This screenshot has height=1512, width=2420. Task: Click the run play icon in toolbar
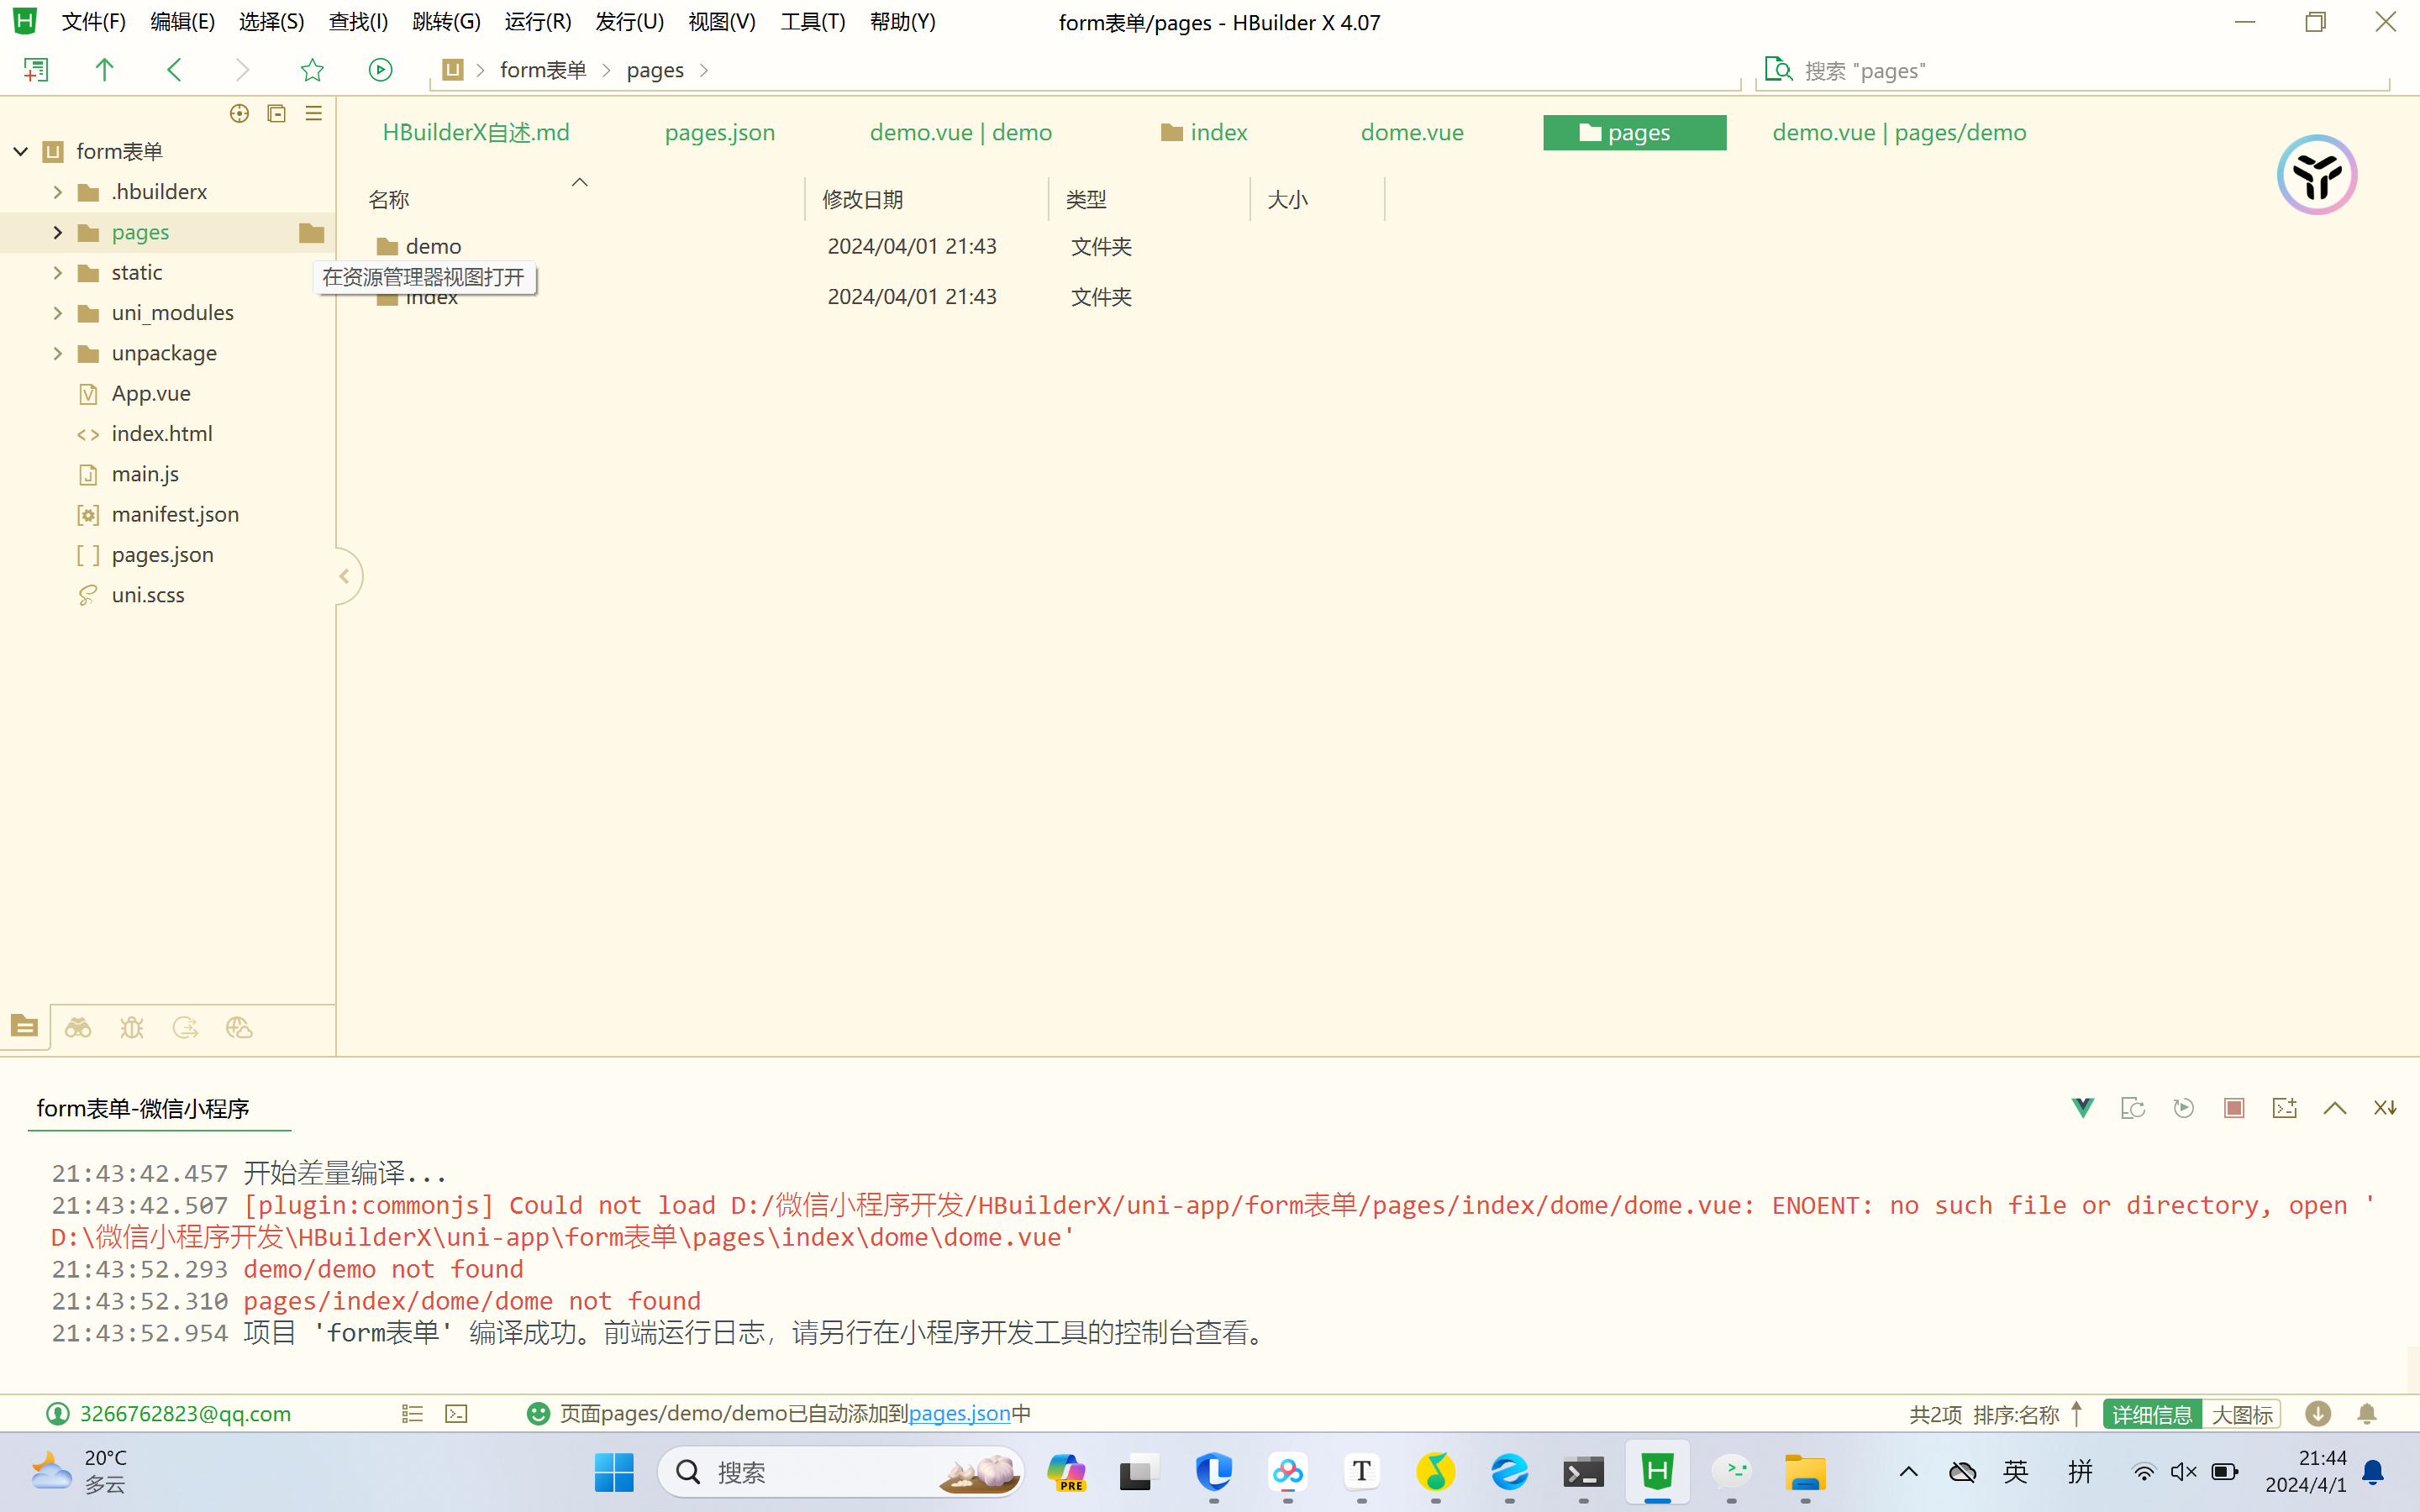[x=380, y=70]
